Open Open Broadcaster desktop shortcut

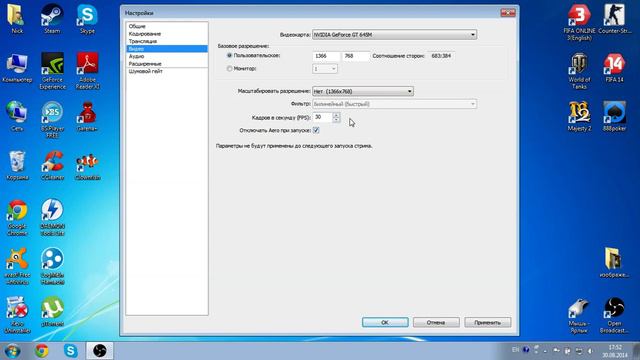[614, 315]
